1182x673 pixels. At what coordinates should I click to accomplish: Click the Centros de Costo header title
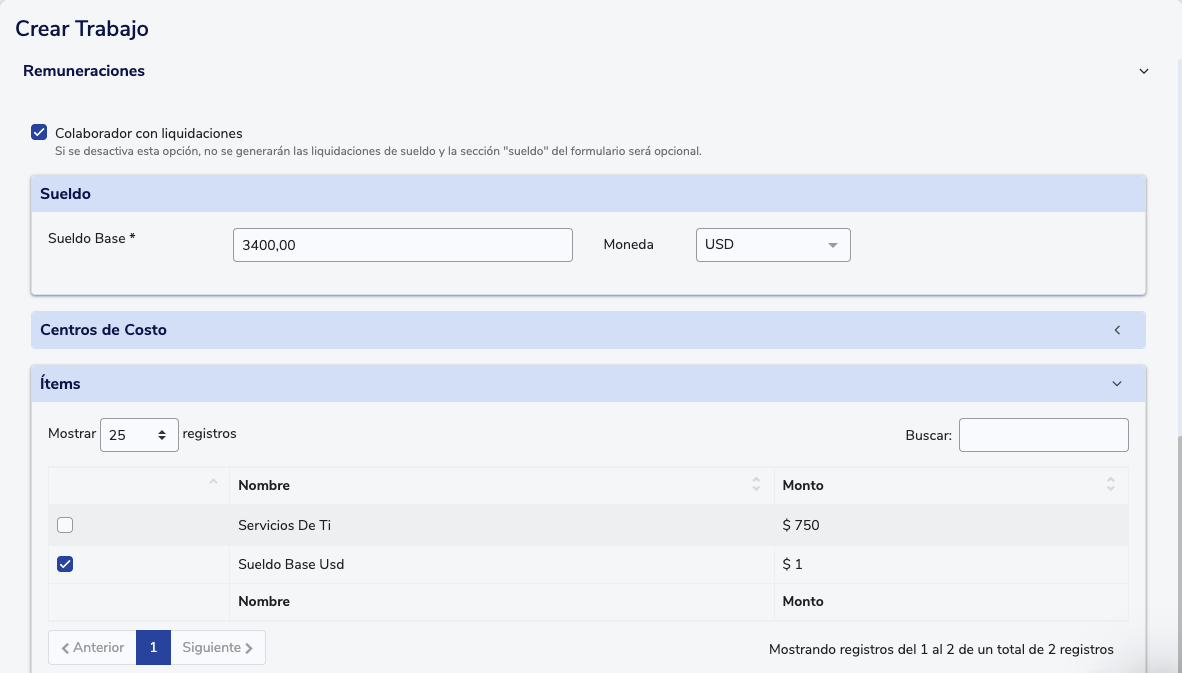103,330
